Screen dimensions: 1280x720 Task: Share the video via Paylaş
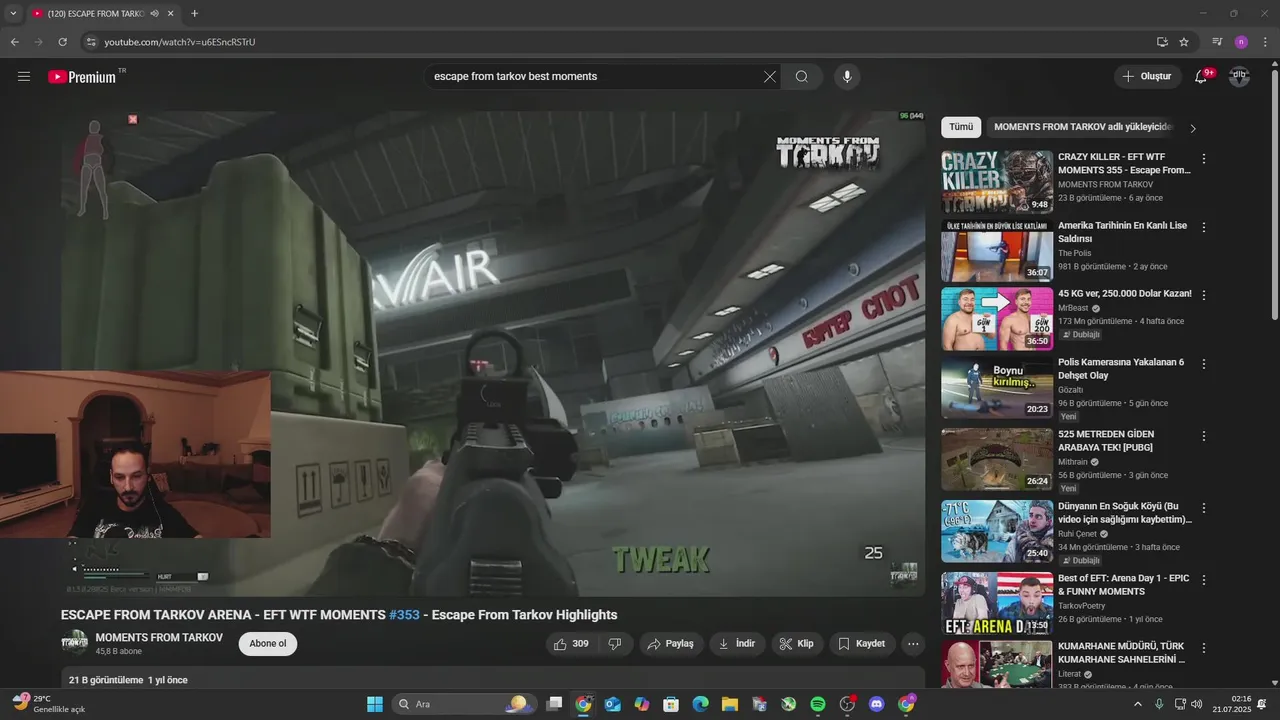click(672, 644)
